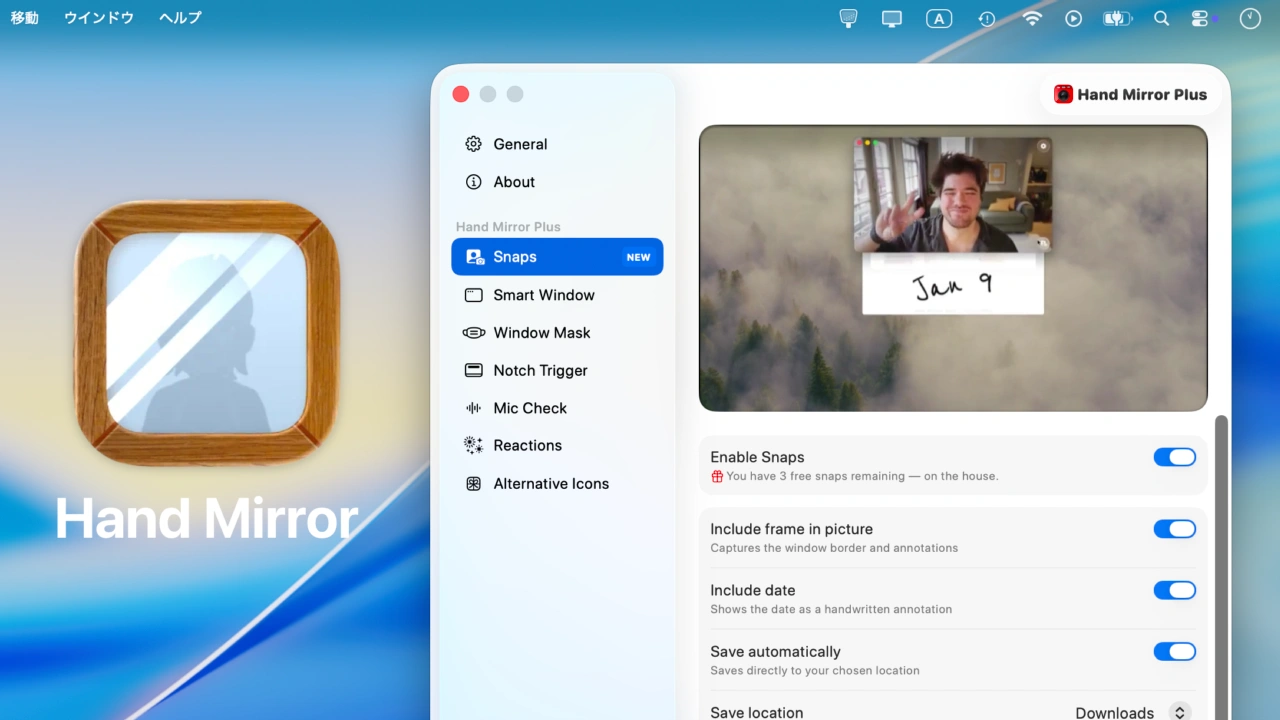Click the Window Mask icon

(473, 333)
